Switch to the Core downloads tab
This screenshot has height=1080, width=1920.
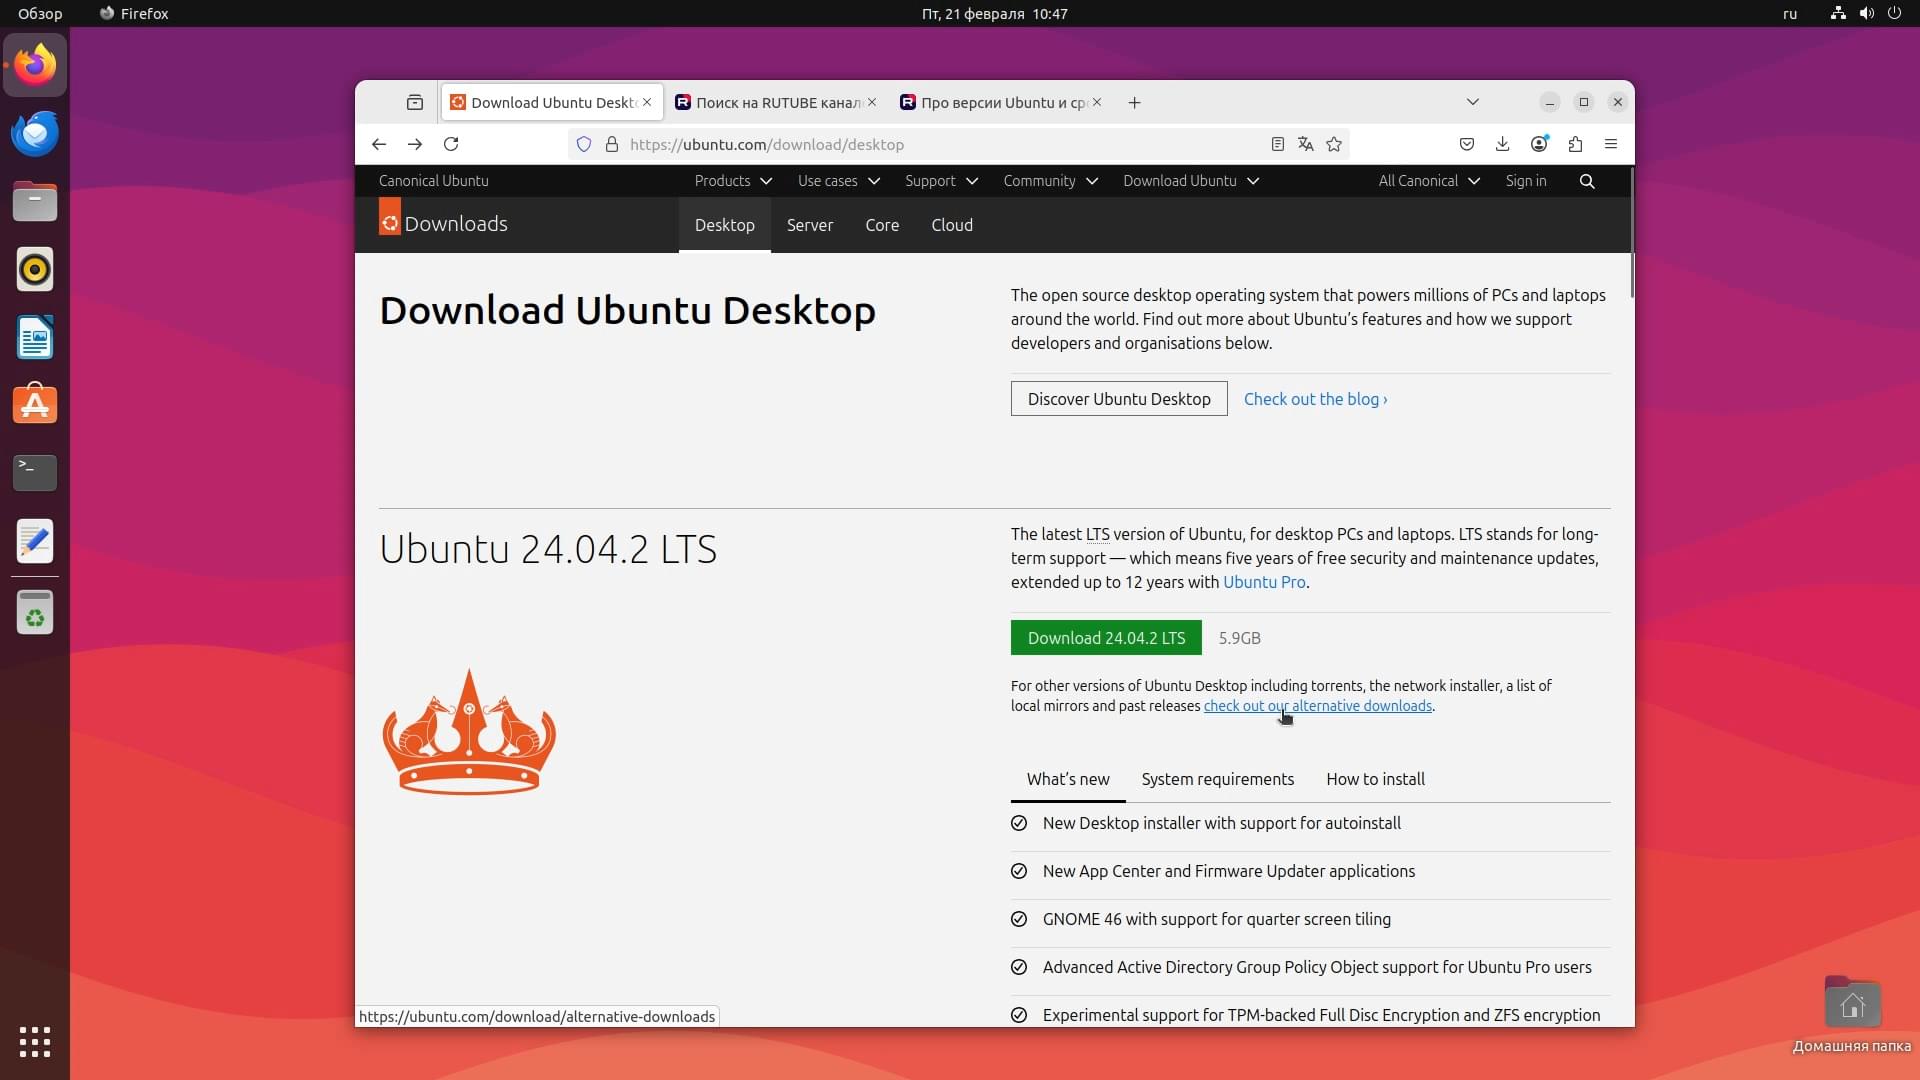coord(882,225)
